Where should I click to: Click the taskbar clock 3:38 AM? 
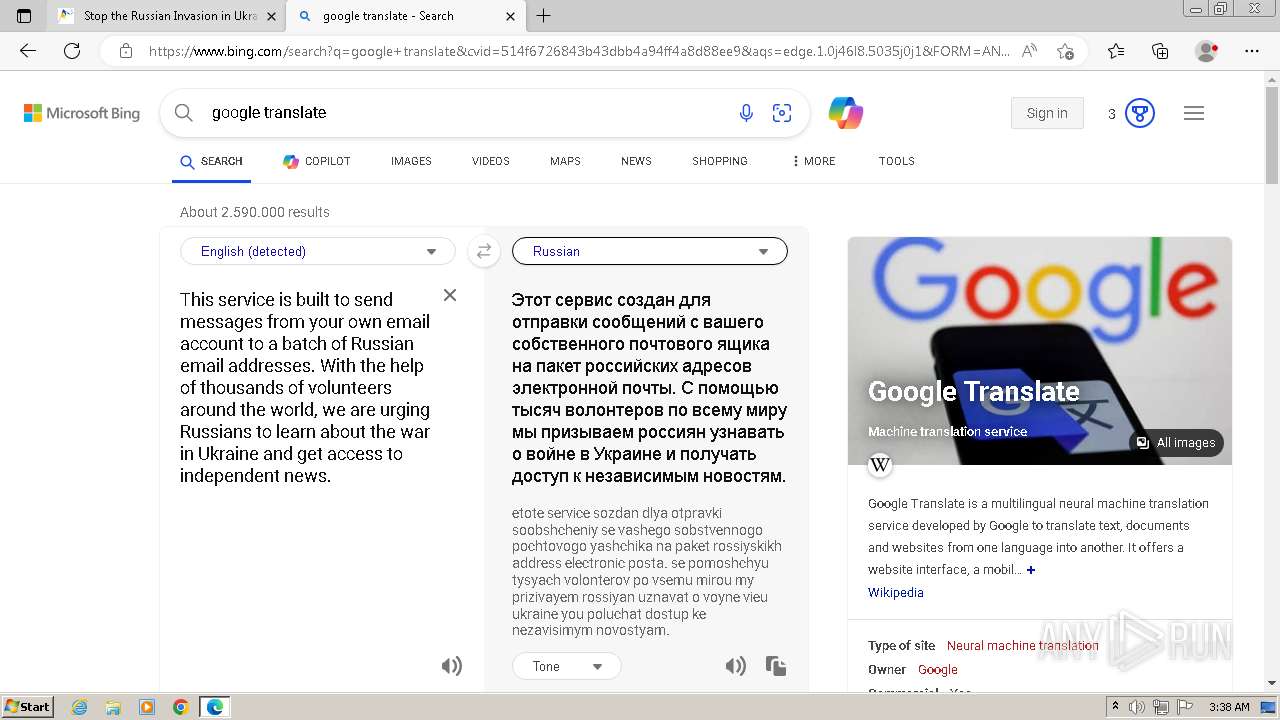click(1229, 707)
